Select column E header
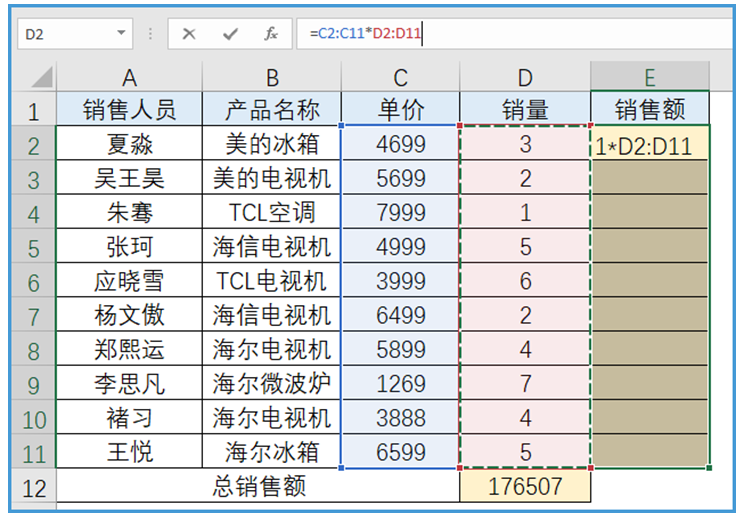Image resolution: width=744 pixels, height=519 pixels. [649, 78]
